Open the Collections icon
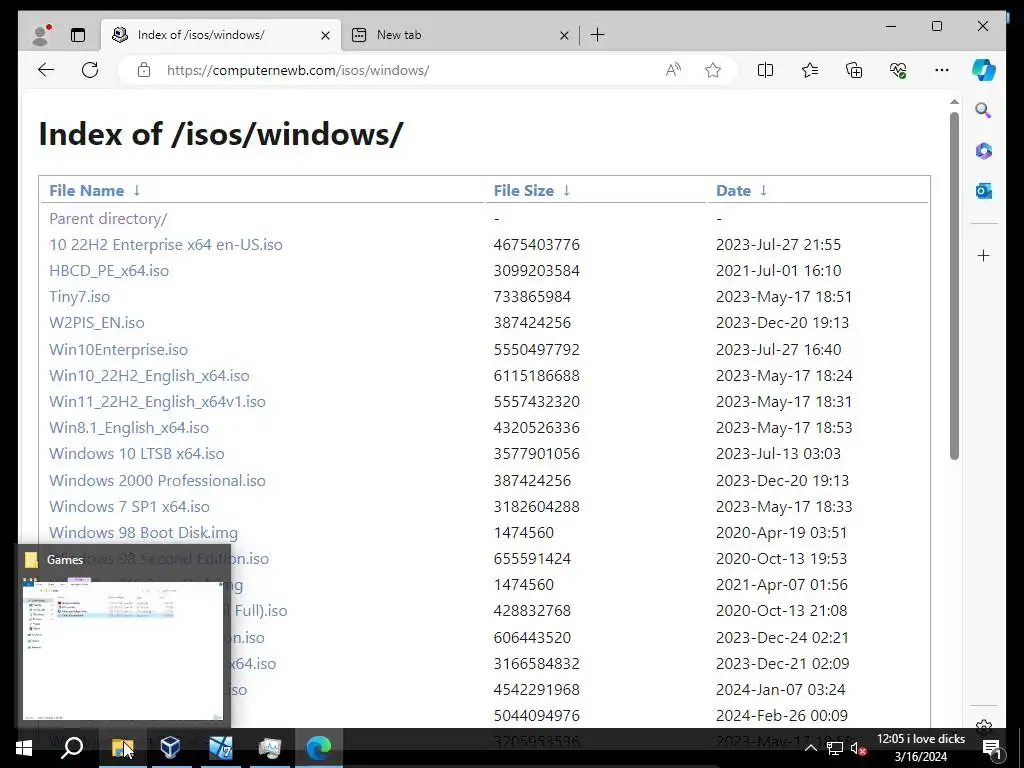 [854, 70]
